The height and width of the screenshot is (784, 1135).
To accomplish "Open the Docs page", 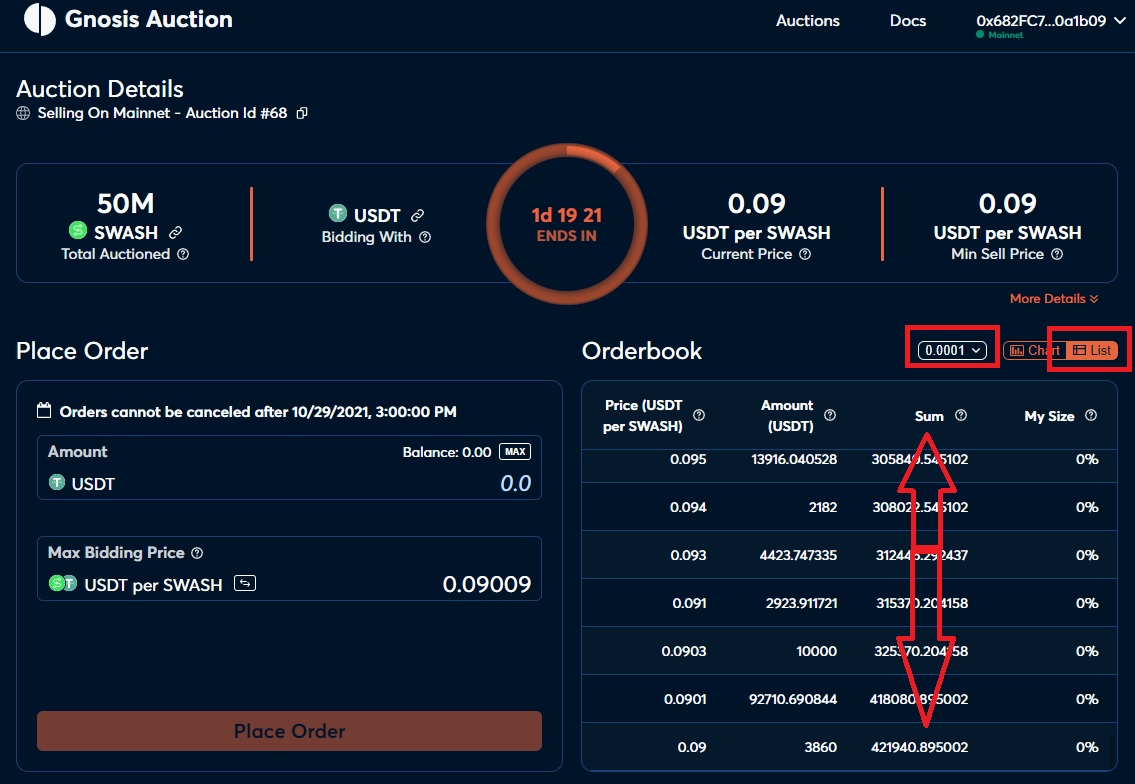I will point(908,21).
